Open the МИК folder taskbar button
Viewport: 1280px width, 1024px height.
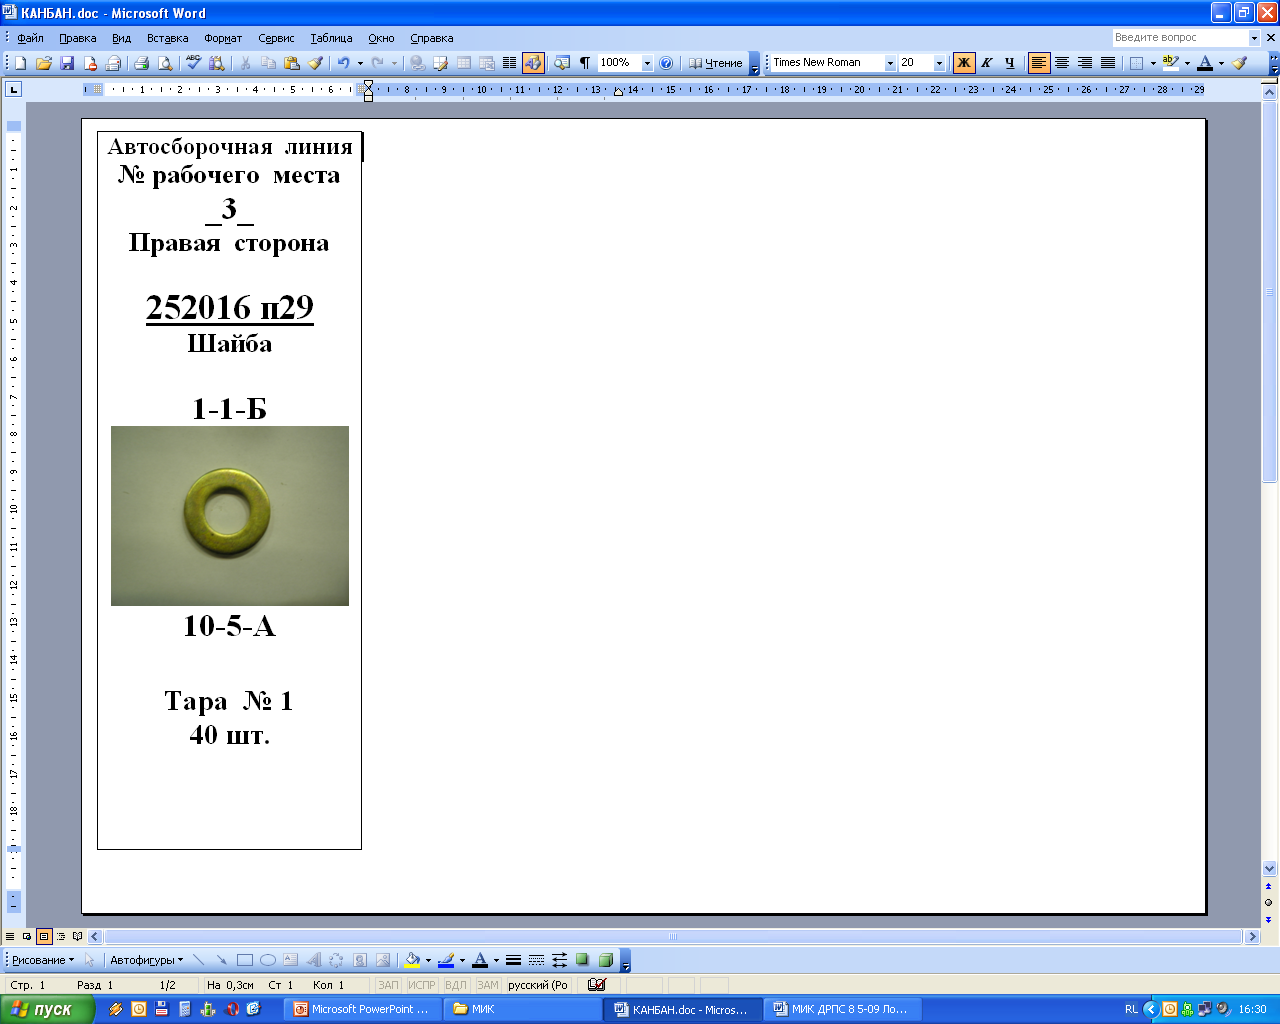coord(521,1009)
